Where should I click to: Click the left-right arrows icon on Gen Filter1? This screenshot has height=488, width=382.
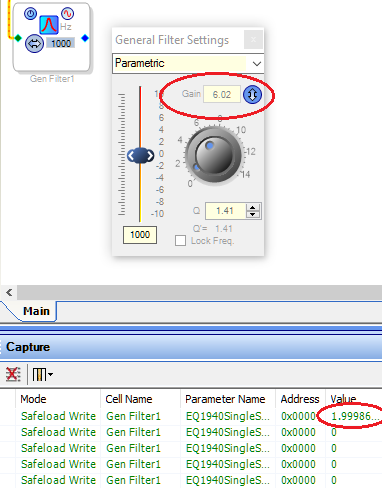click(34, 43)
